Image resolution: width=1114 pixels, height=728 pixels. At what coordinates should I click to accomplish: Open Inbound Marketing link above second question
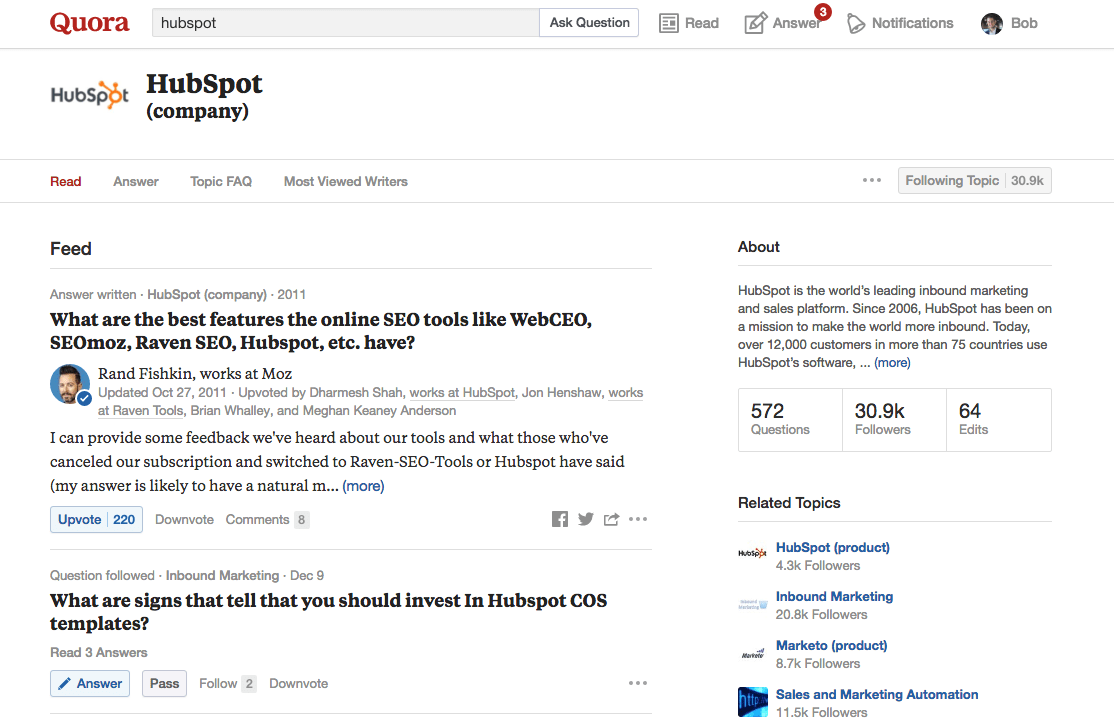tap(222, 575)
